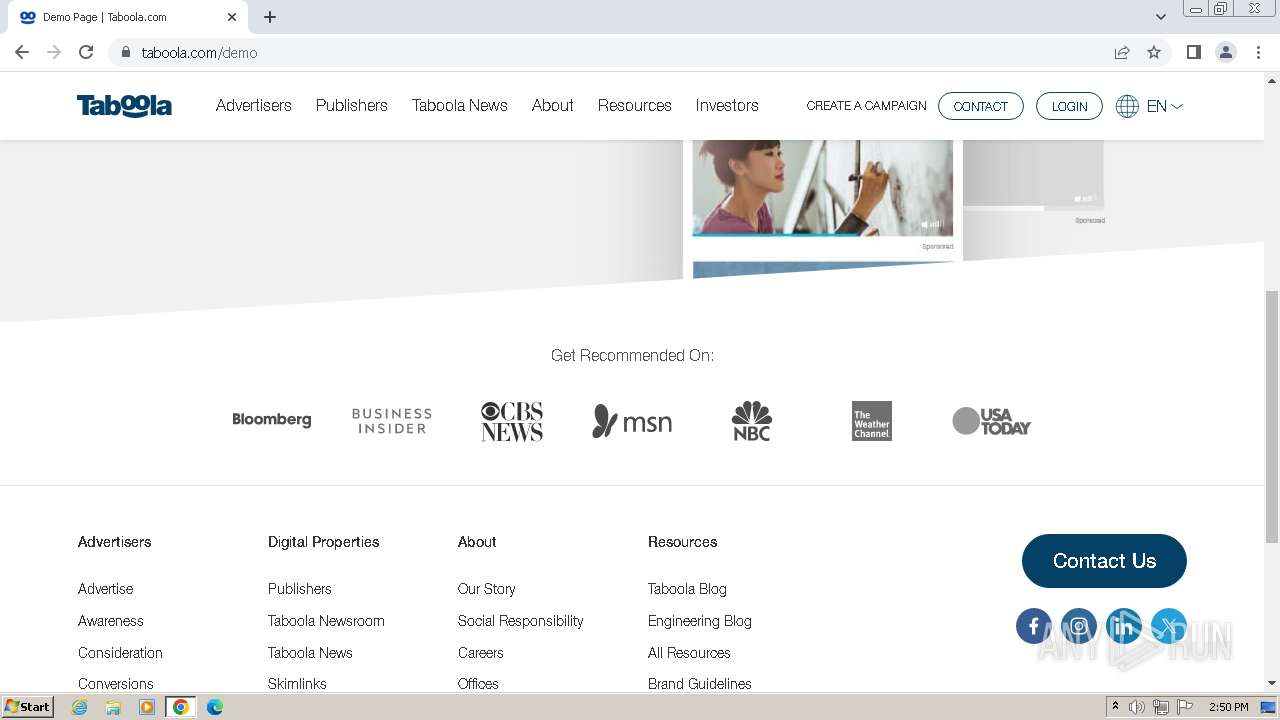Image resolution: width=1280 pixels, height=720 pixels.
Task: Open the Publishers nav menu
Action: click(x=352, y=105)
